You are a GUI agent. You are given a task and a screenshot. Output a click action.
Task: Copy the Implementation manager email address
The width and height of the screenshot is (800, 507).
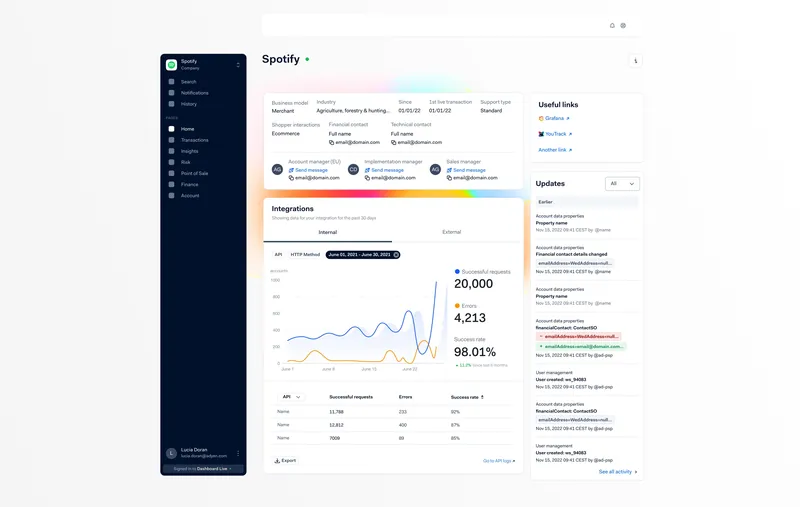367,178
